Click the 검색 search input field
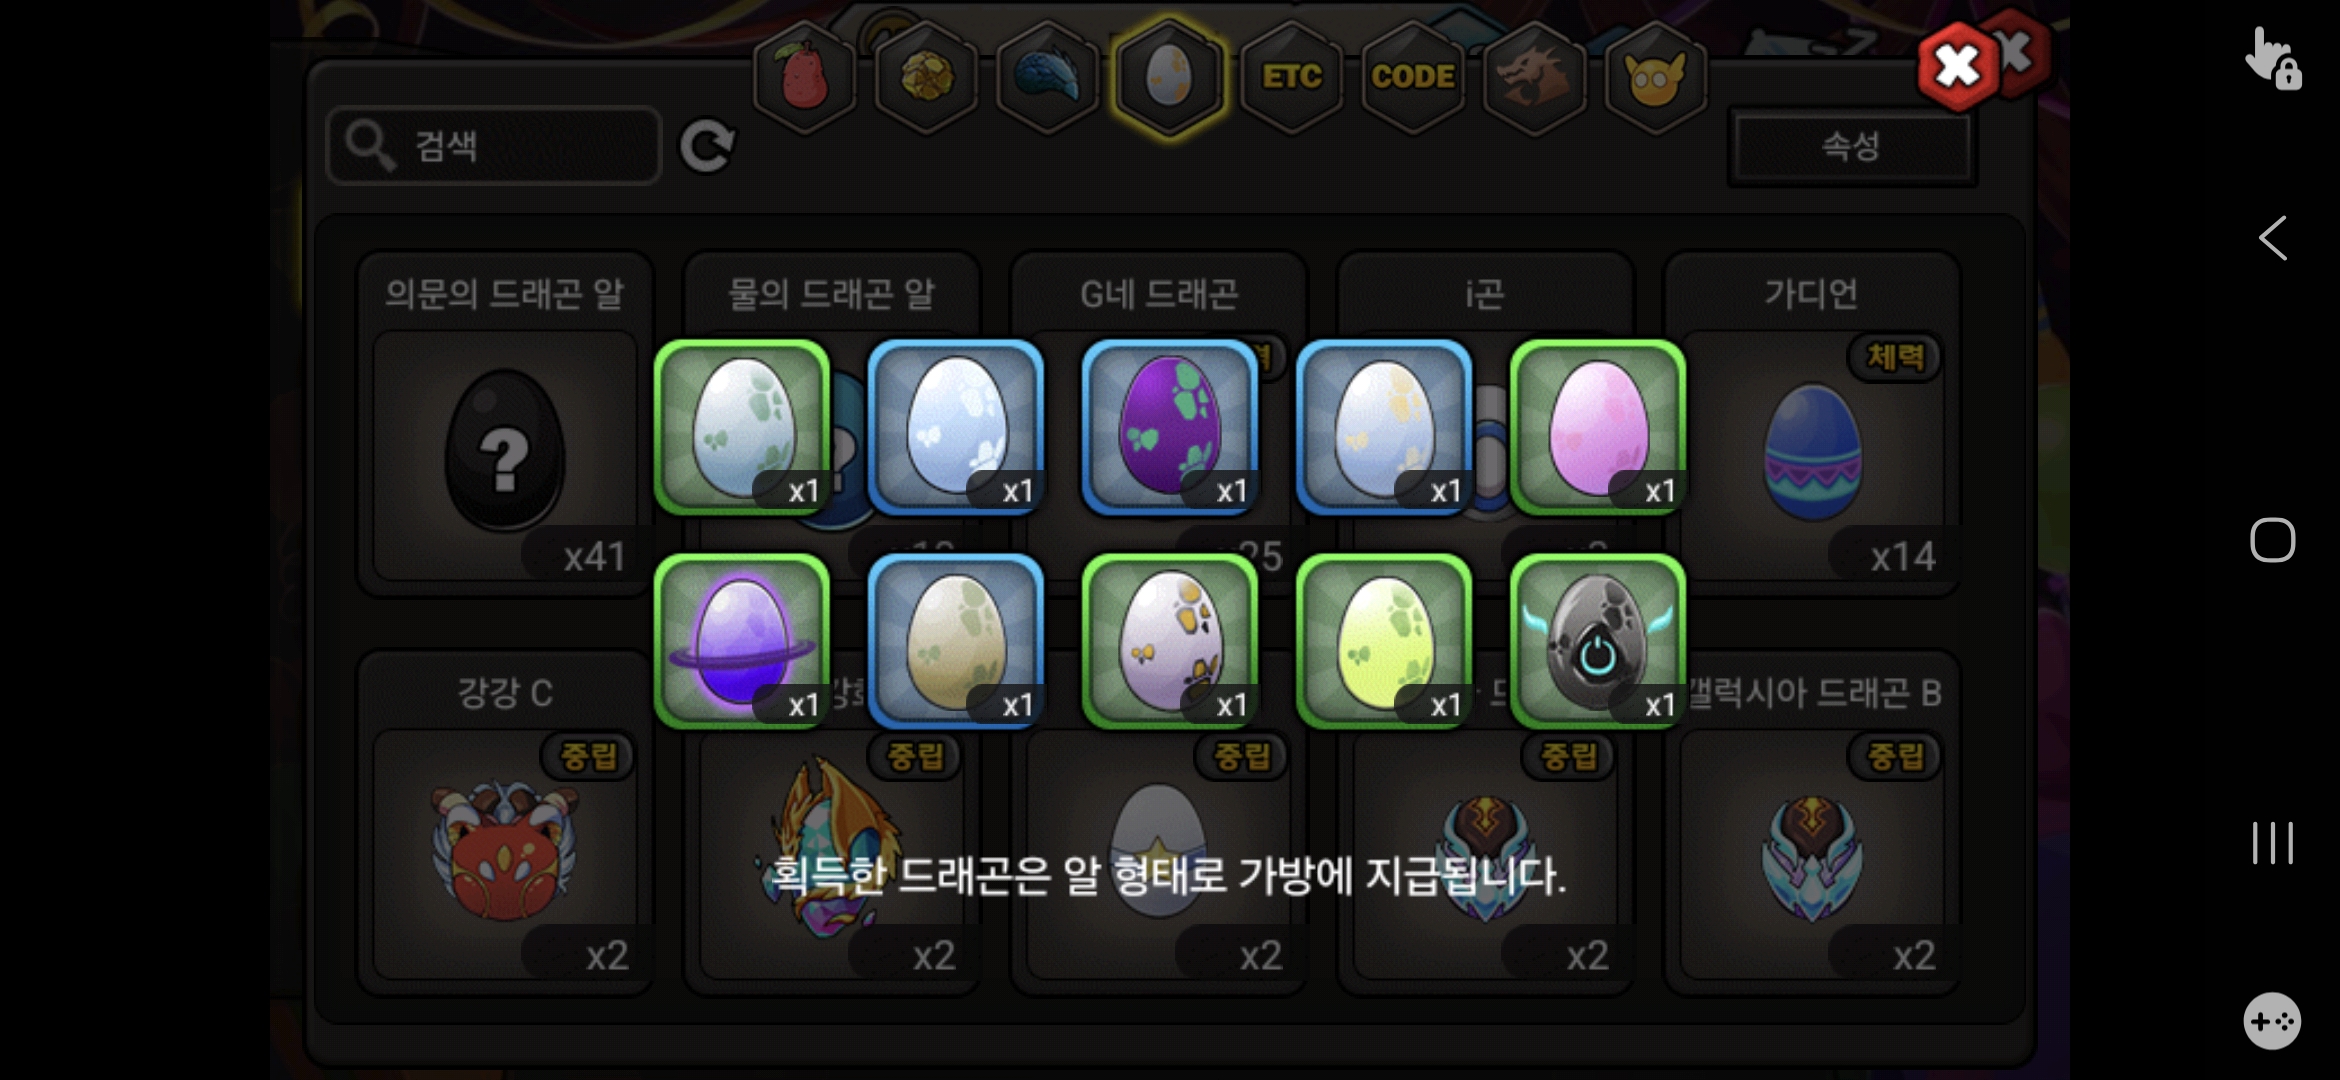This screenshot has width=2340, height=1080. [494, 146]
